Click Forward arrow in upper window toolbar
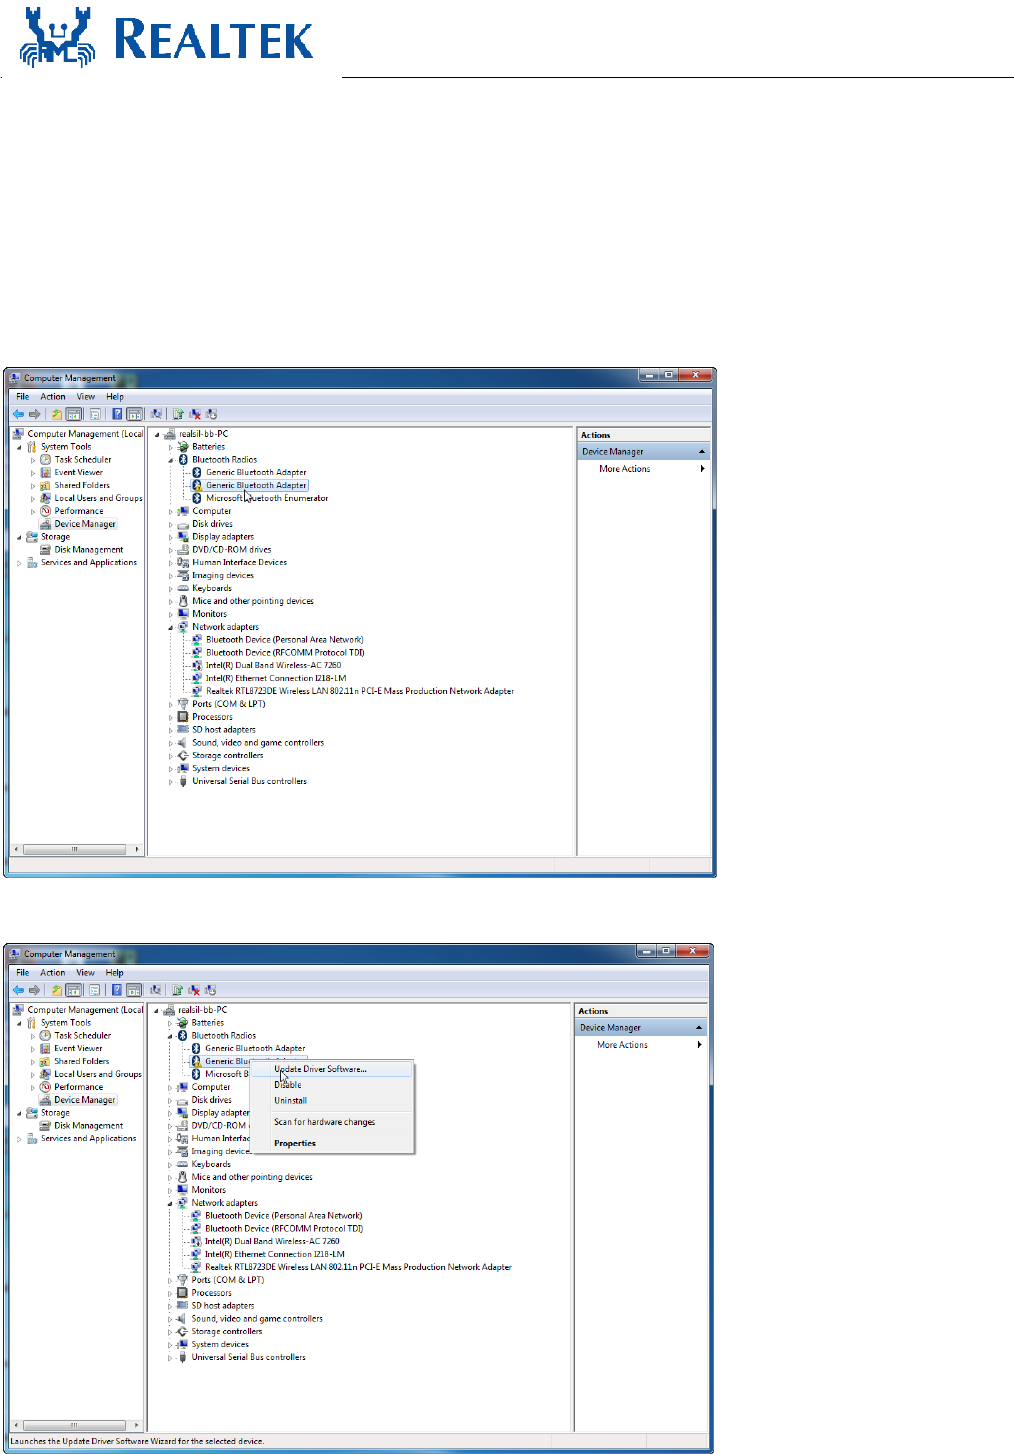 35,414
